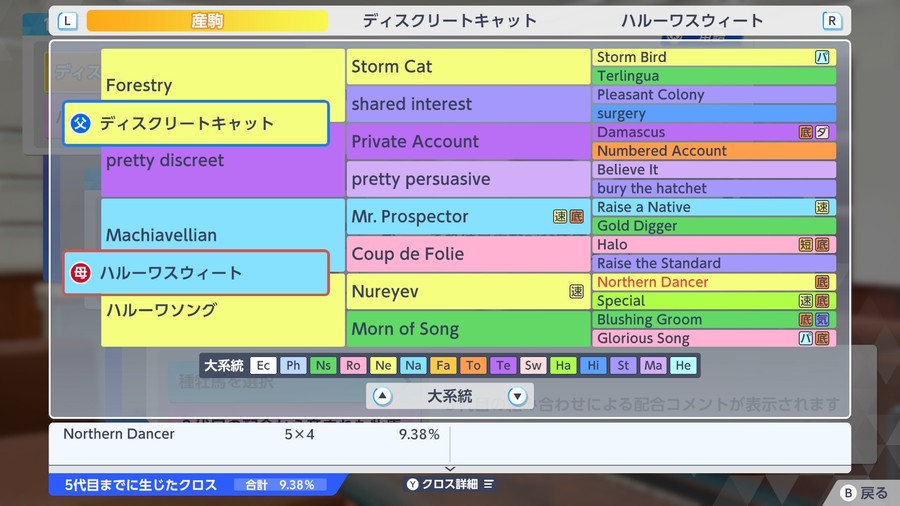This screenshot has width=900, height=506.
Task: Switch to the ハルーワスウィート tab
Action: tap(692, 21)
